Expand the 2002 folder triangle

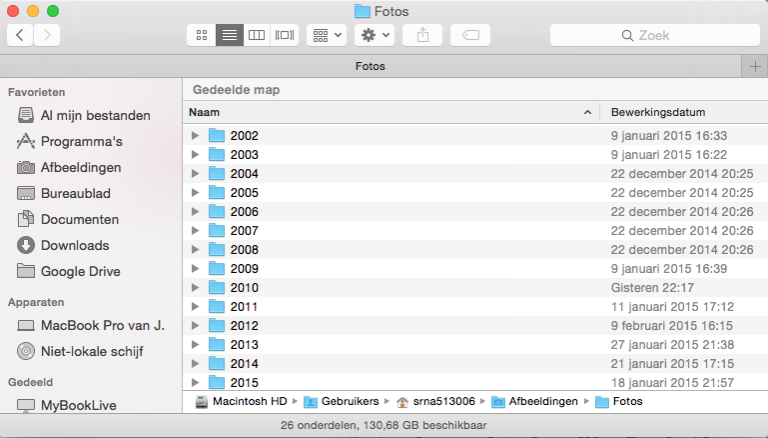coord(195,136)
